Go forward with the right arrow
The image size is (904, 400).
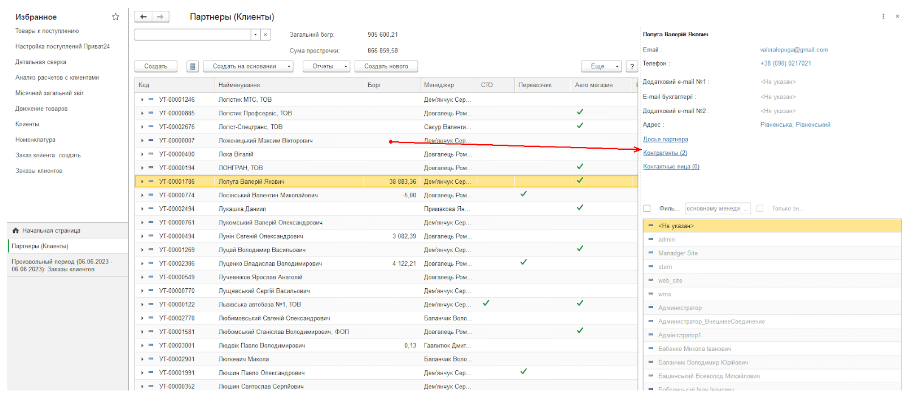tap(161, 17)
